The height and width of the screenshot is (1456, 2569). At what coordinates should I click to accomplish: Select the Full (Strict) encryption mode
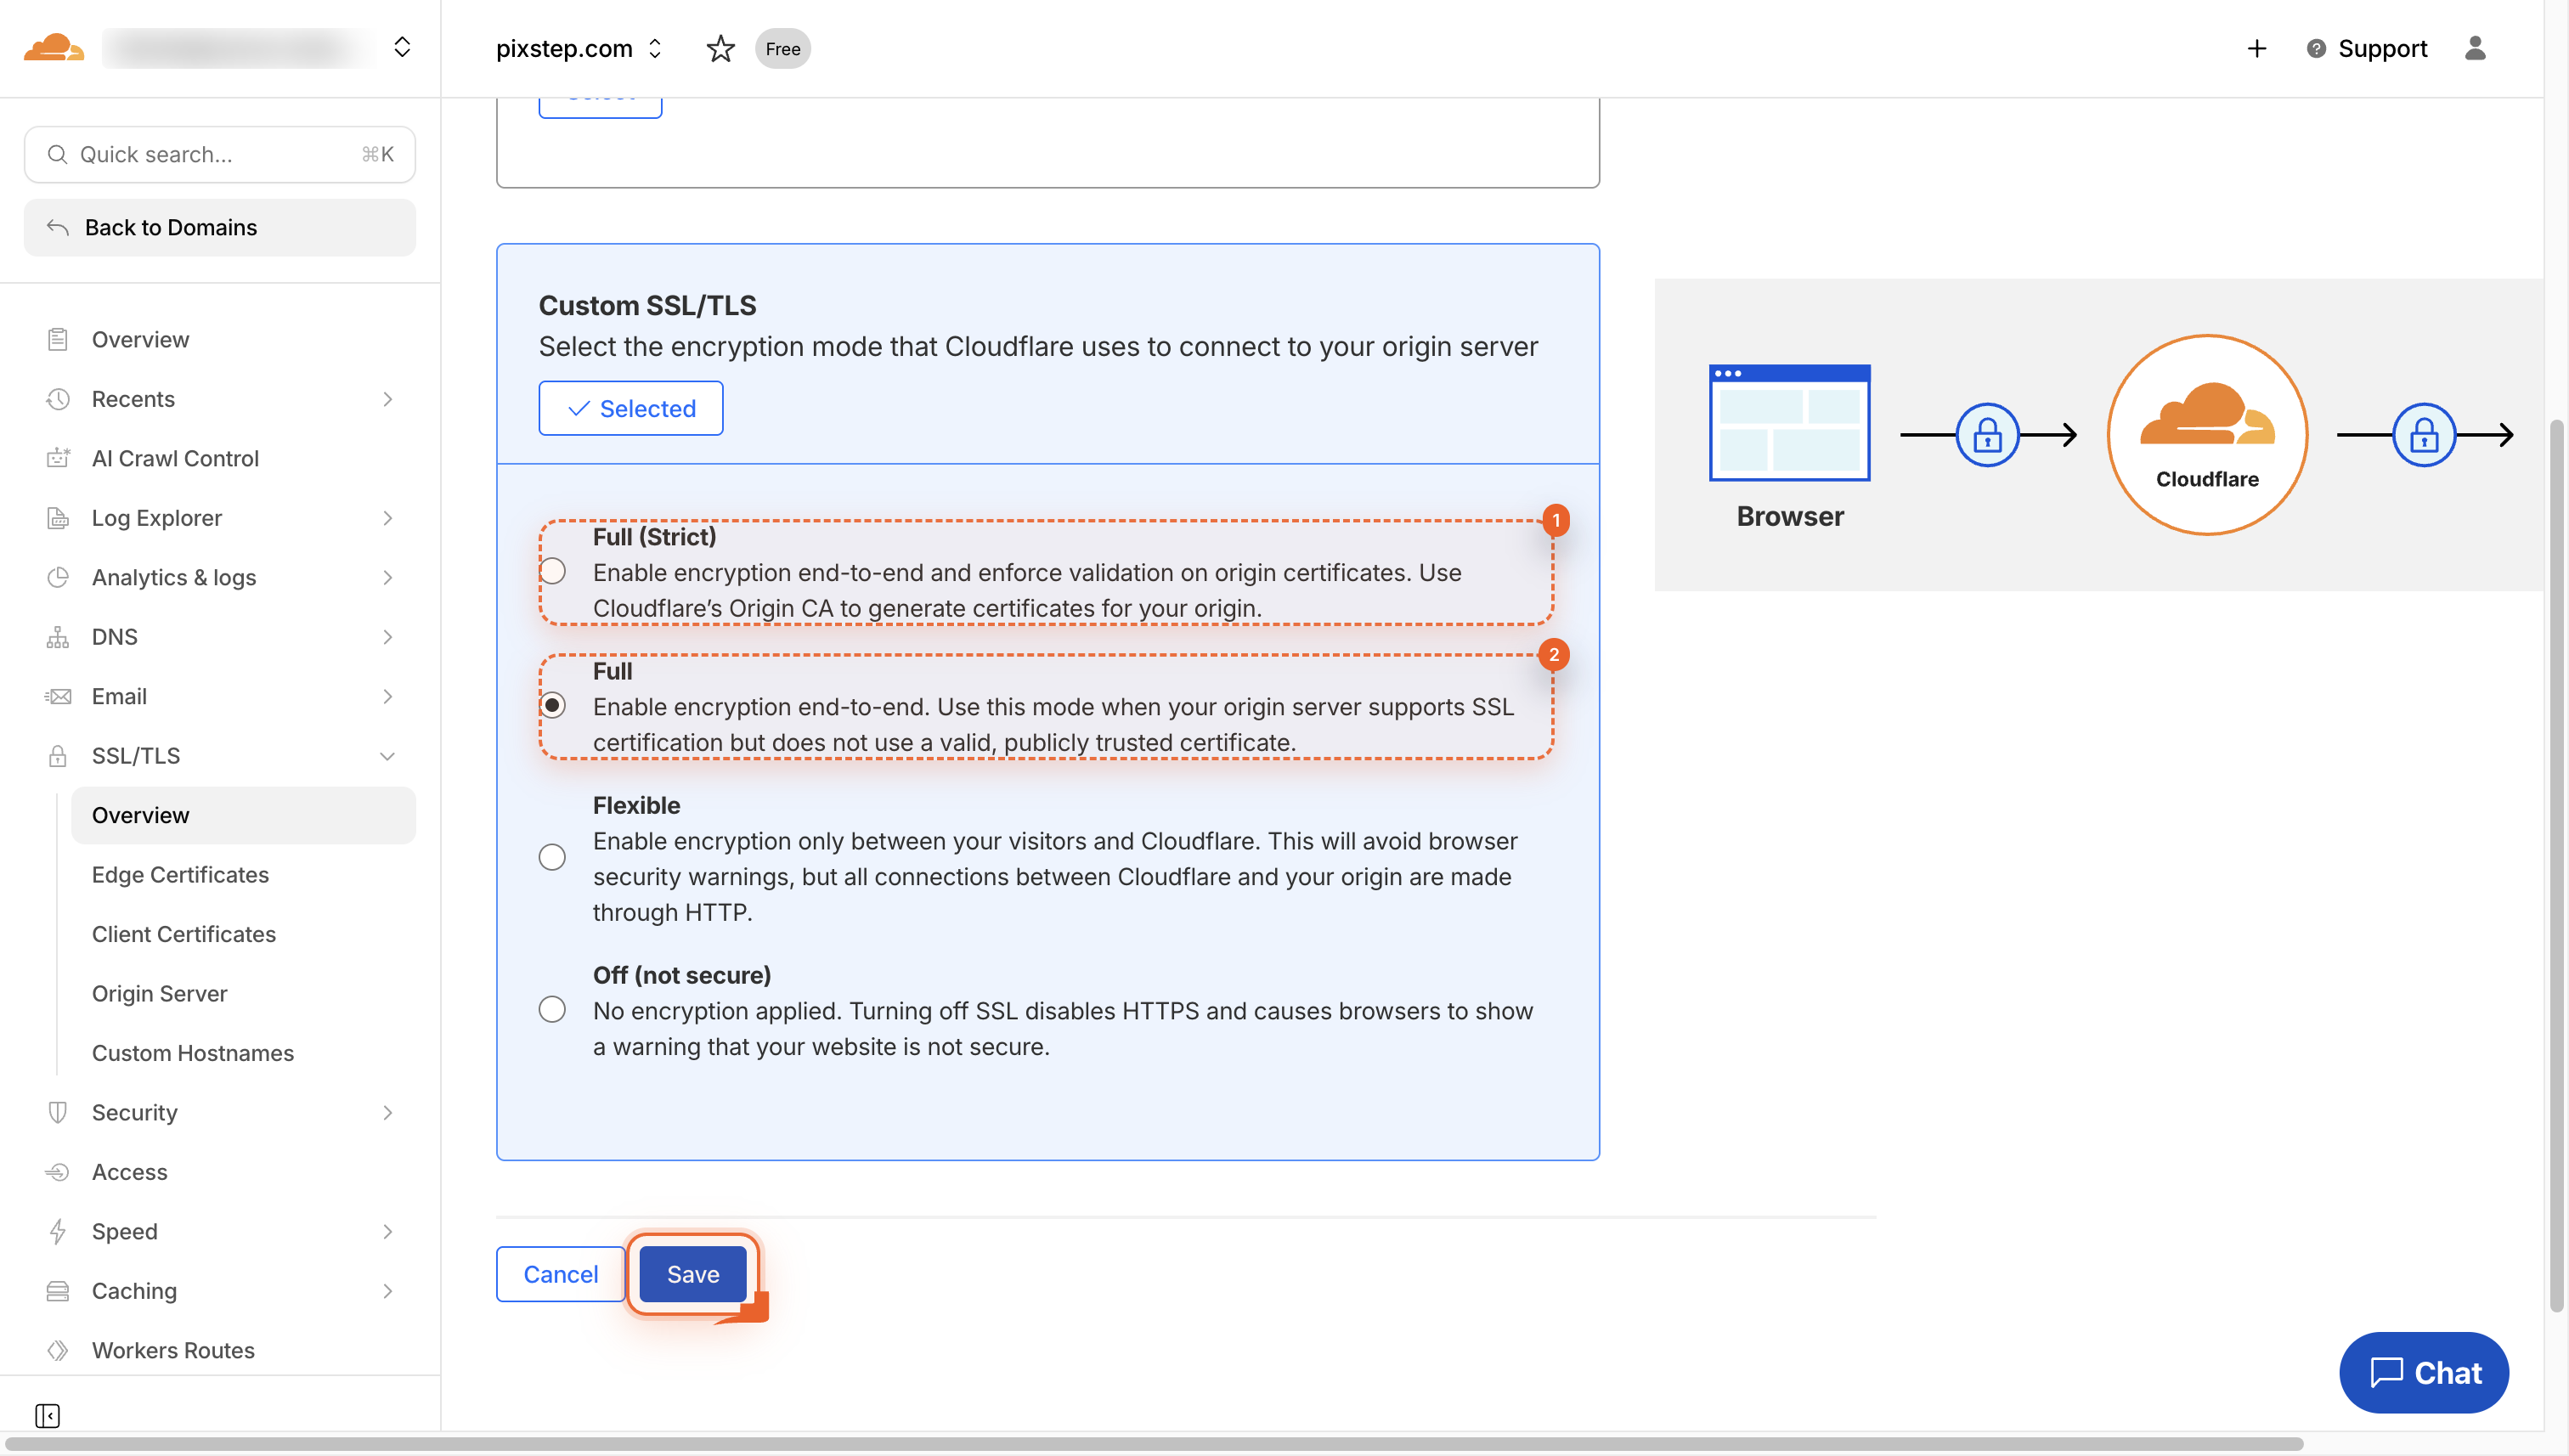553,570
